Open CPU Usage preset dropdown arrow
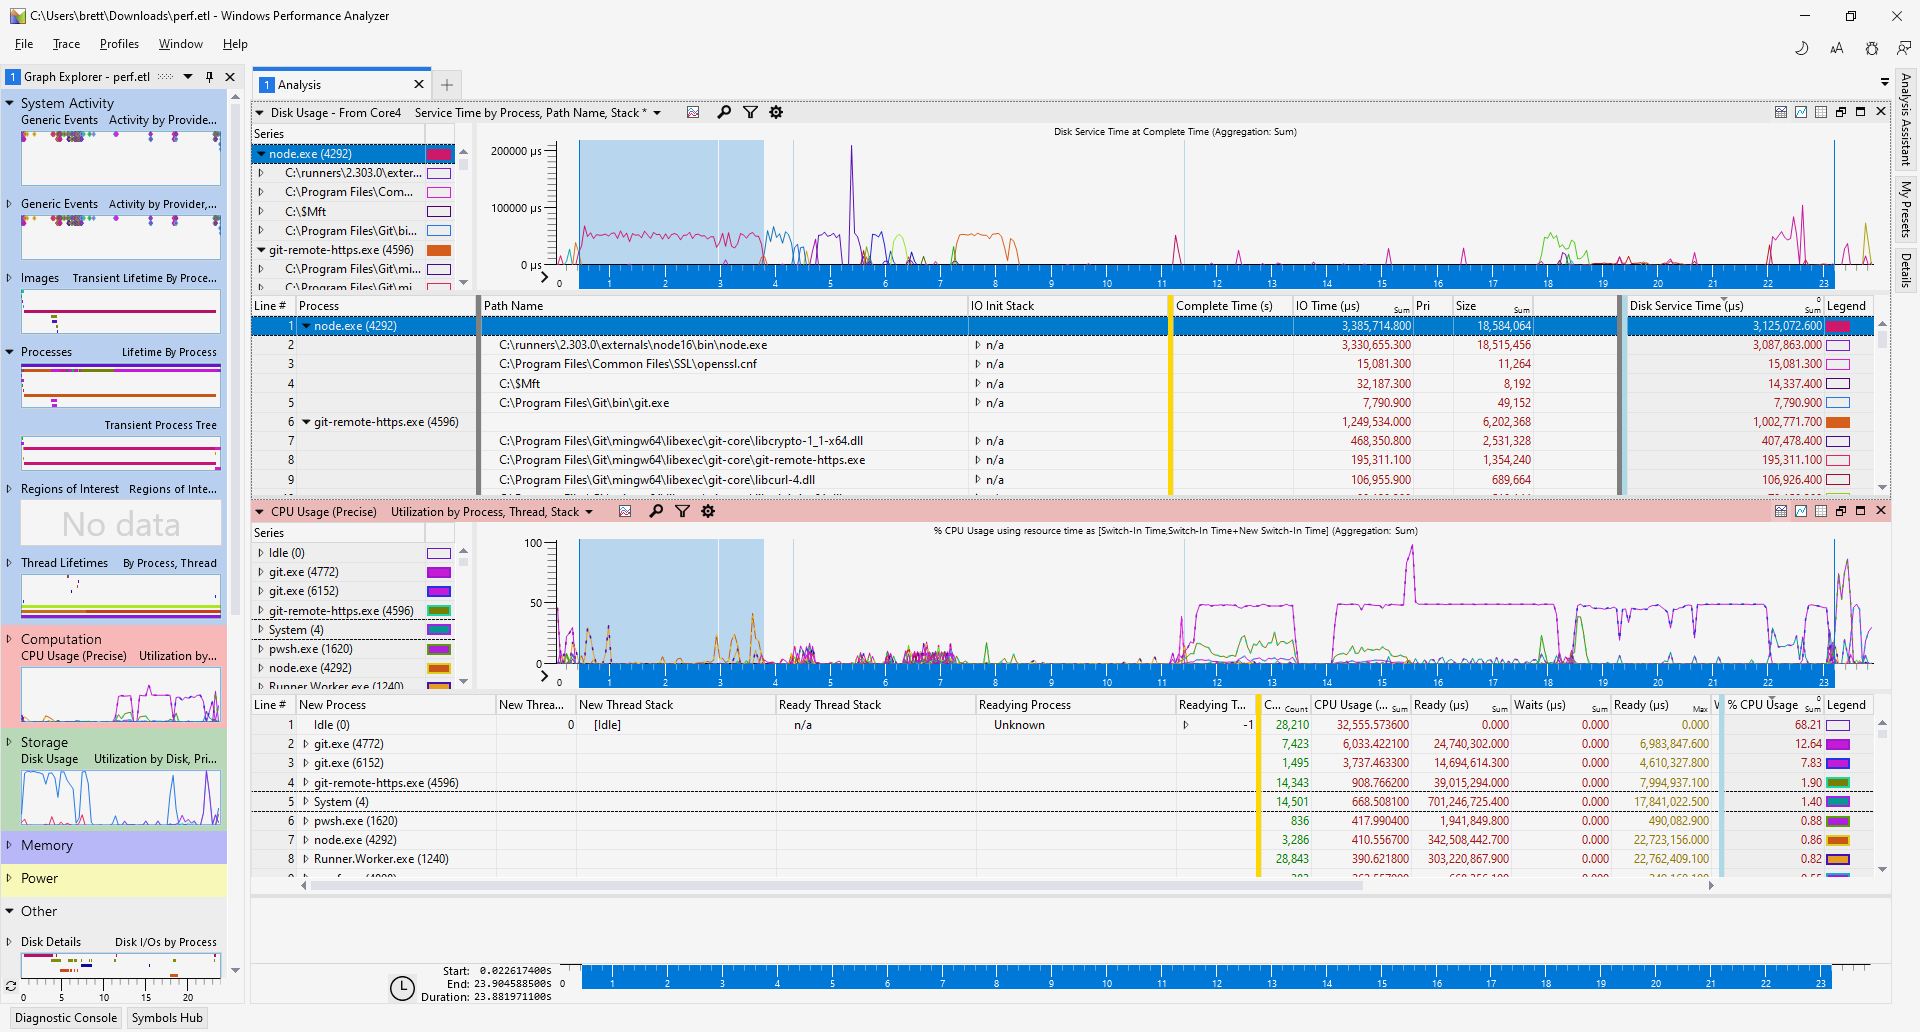This screenshot has width=1920, height=1032. click(x=589, y=512)
